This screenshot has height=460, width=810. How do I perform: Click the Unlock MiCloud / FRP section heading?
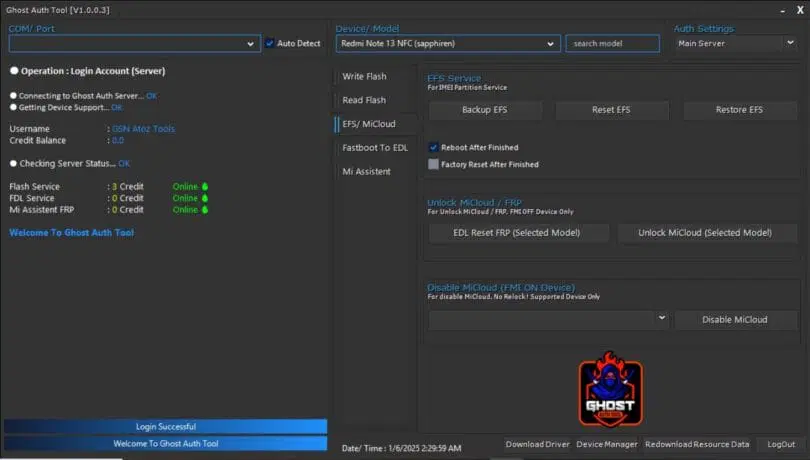pyautogui.click(x=475, y=203)
